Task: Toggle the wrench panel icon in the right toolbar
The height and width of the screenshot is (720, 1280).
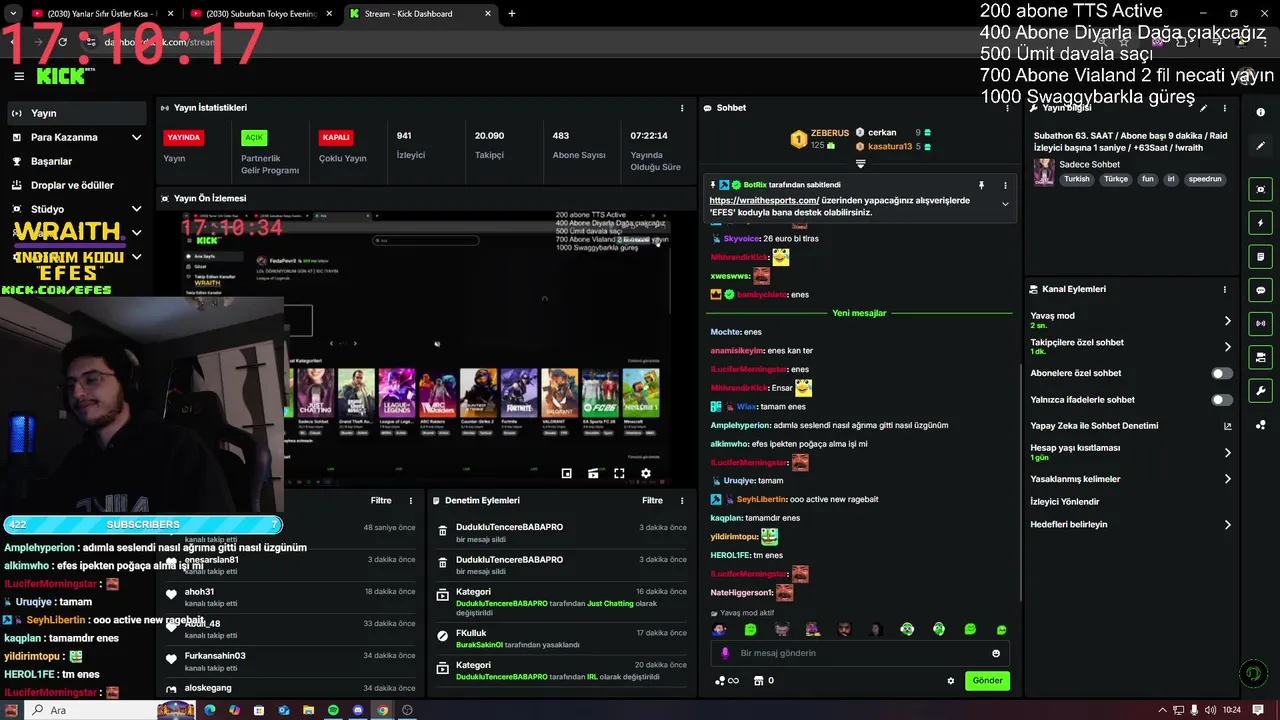Action: pos(1261,391)
